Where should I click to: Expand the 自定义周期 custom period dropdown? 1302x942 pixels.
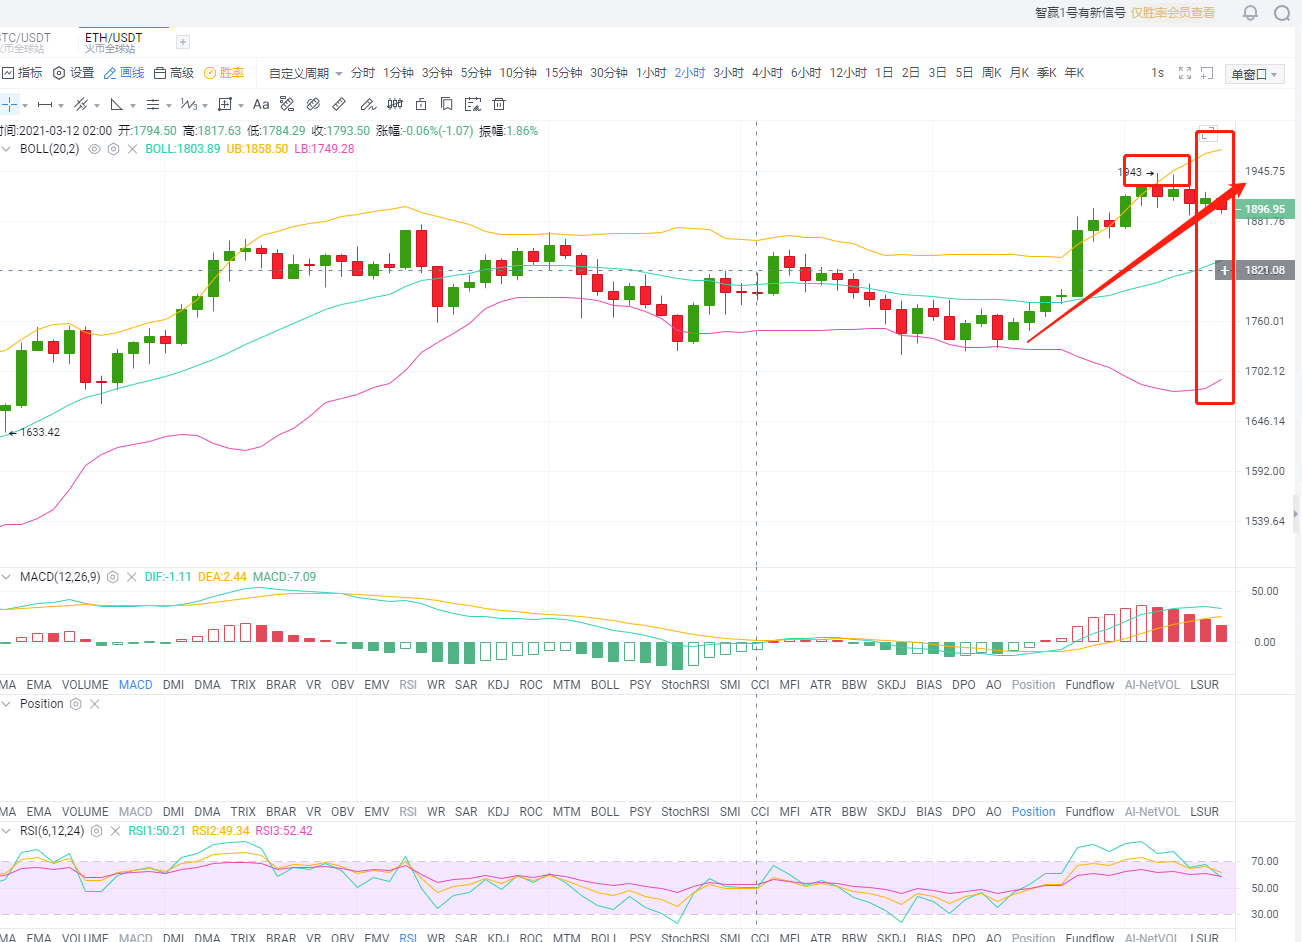pos(305,73)
